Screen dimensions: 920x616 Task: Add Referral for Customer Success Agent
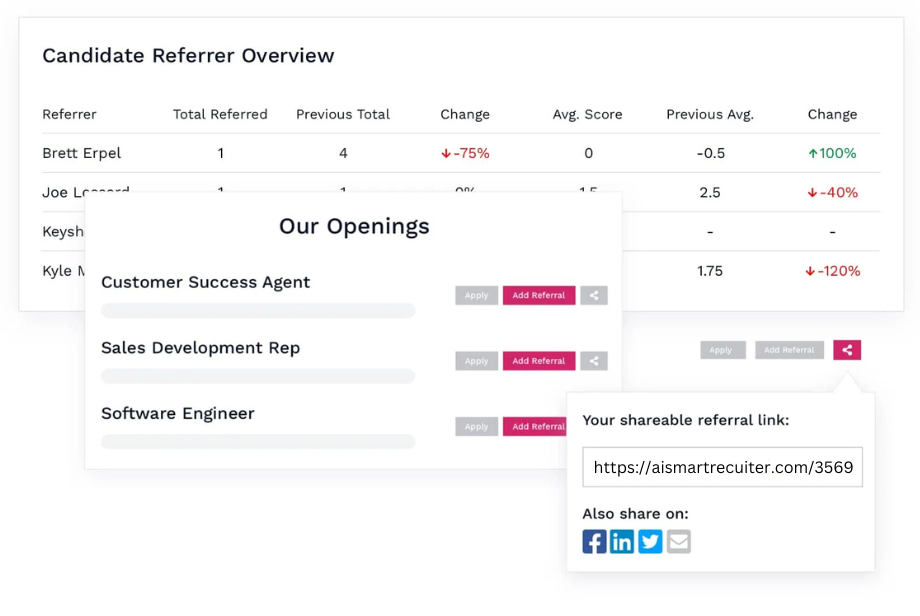click(x=539, y=295)
